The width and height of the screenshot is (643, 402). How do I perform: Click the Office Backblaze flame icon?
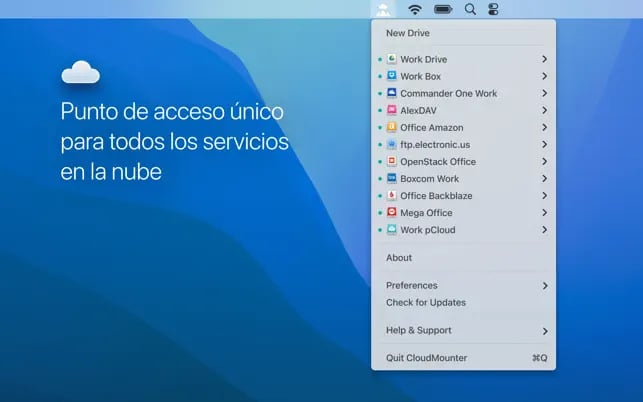[392, 196]
